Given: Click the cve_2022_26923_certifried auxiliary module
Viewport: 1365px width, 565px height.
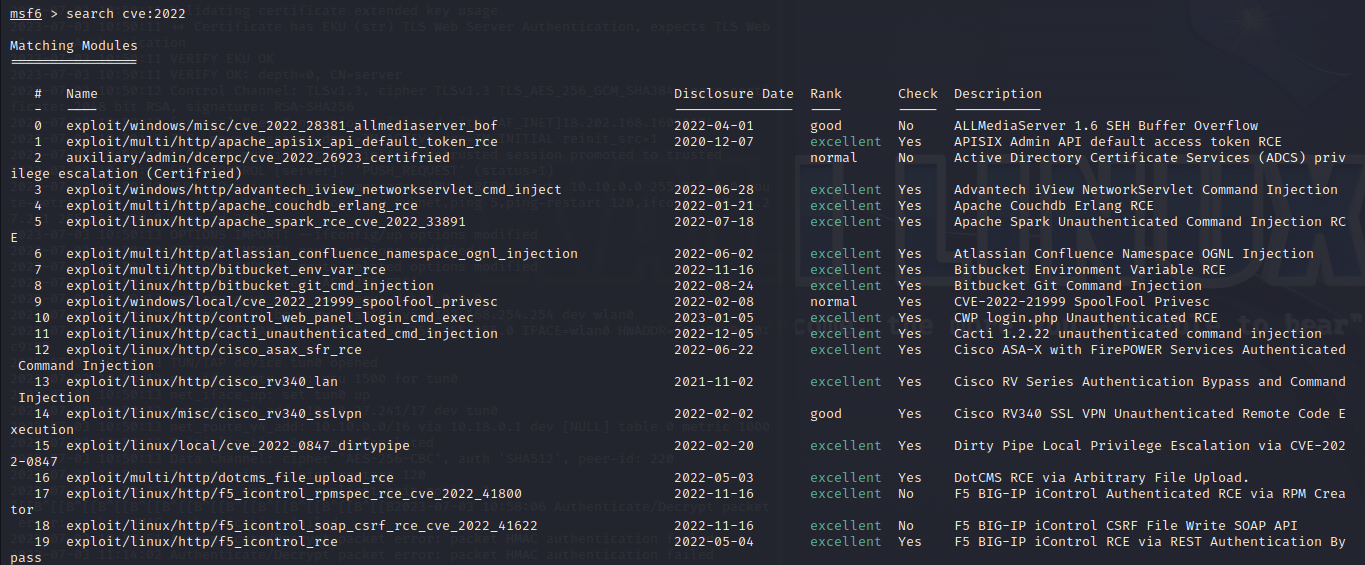Looking at the screenshot, I should (x=258, y=158).
